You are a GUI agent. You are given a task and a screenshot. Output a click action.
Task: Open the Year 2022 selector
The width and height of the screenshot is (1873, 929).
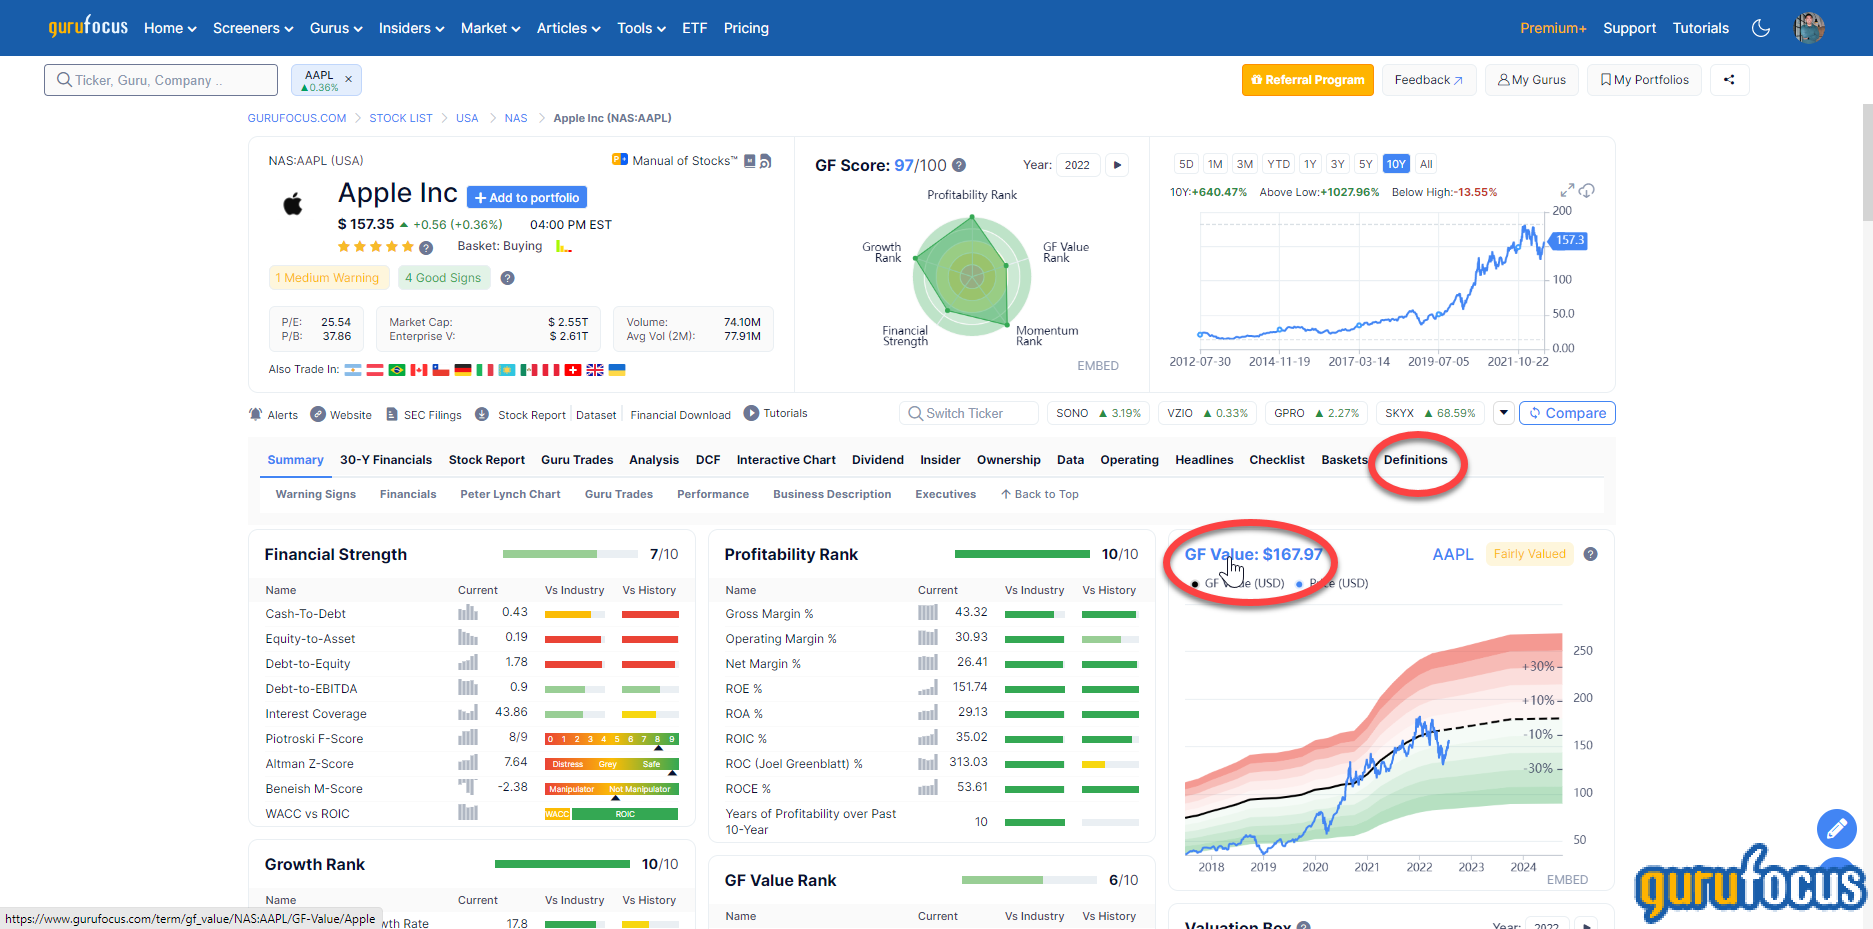pyautogui.click(x=1077, y=165)
